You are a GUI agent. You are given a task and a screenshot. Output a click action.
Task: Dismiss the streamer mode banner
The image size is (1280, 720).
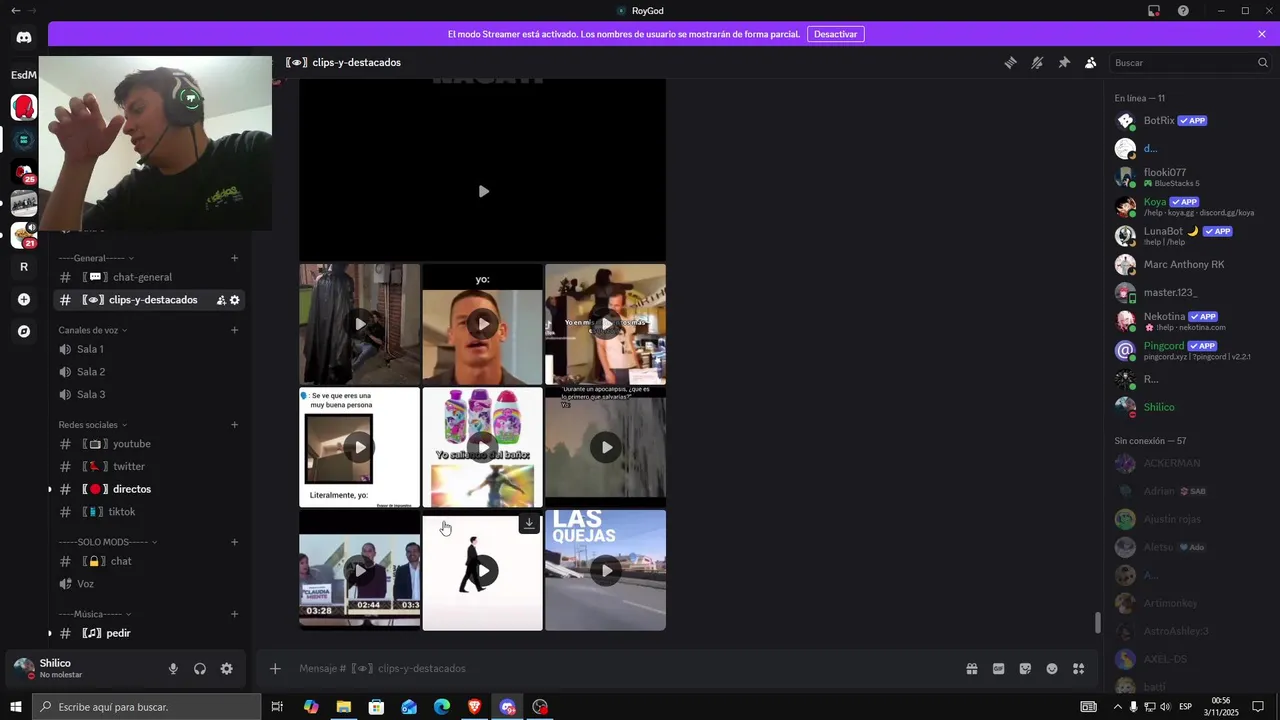tap(1262, 34)
